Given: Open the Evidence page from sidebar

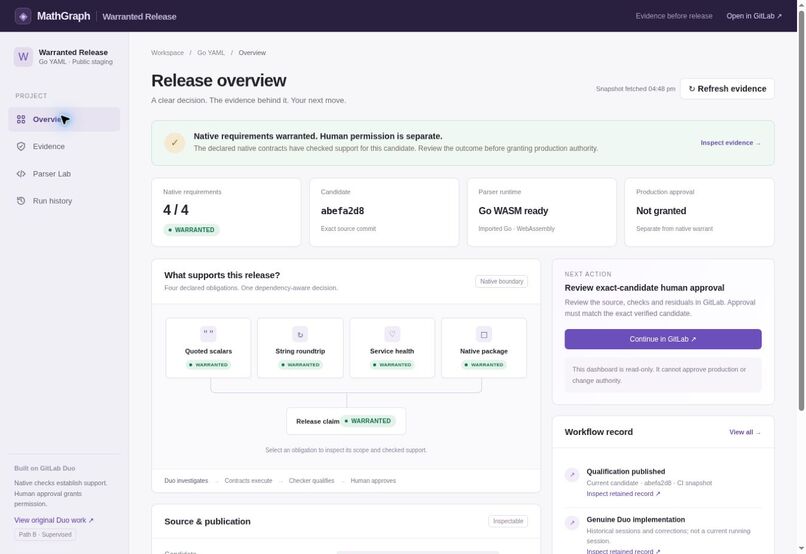Looking at the screenshot, I should [64, 146].
